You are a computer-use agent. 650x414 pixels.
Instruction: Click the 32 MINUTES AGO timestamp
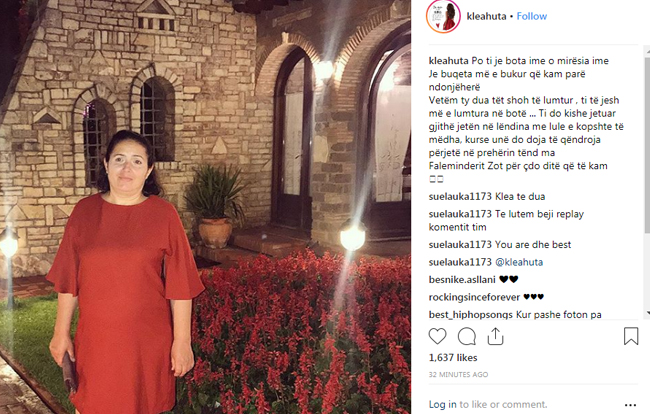[x=458, y=375]
